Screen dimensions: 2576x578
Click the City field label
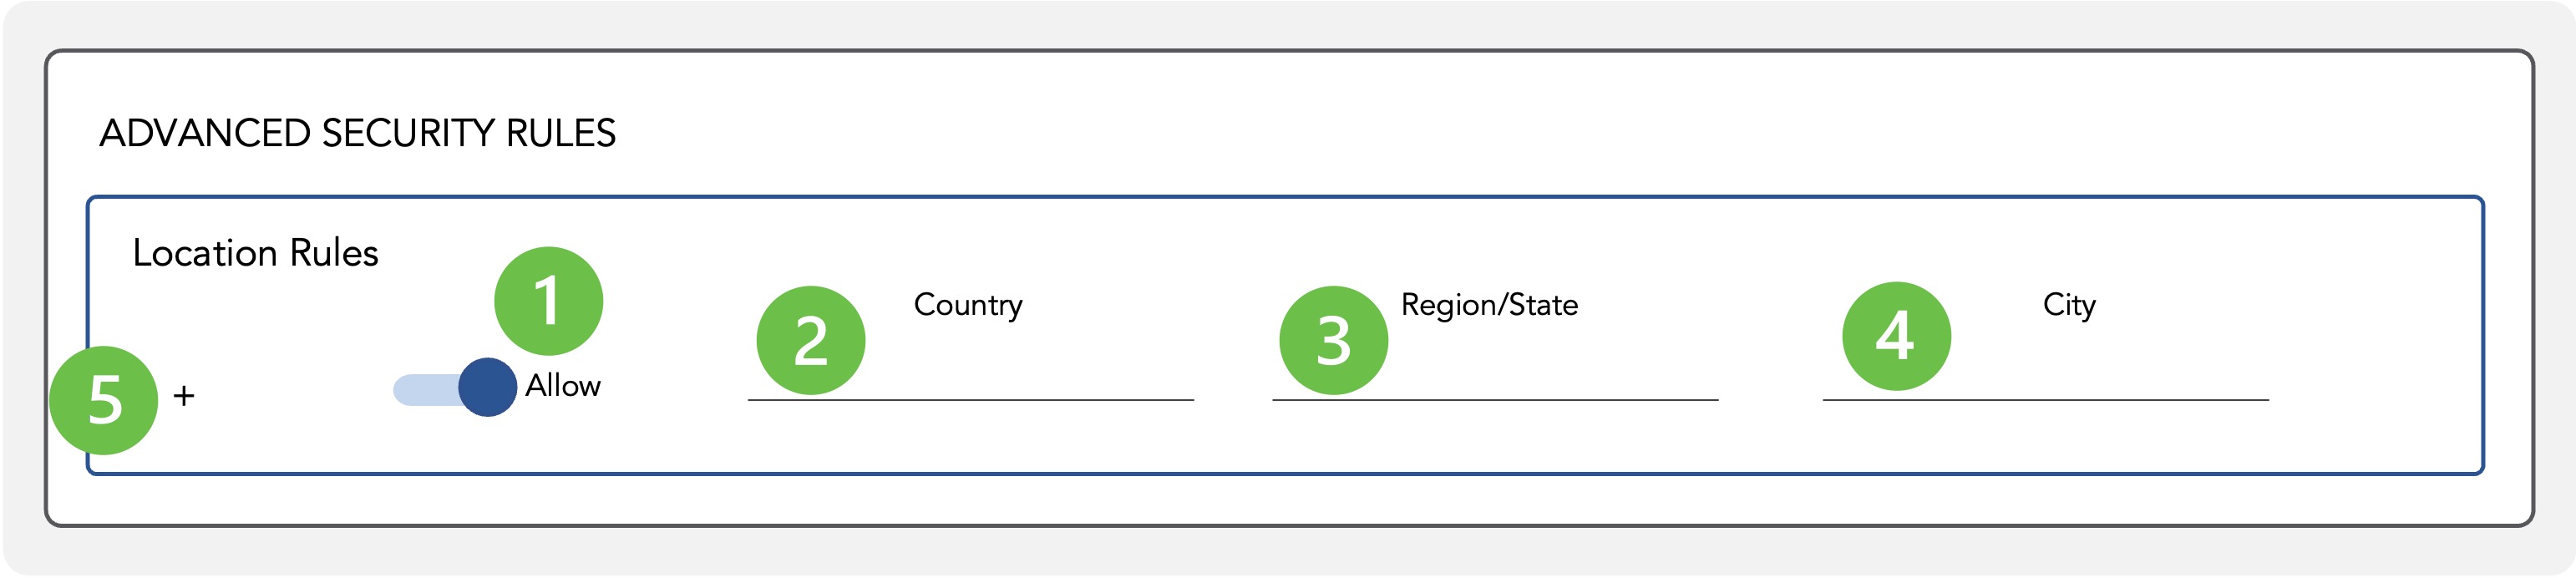tap(2069, 305)
